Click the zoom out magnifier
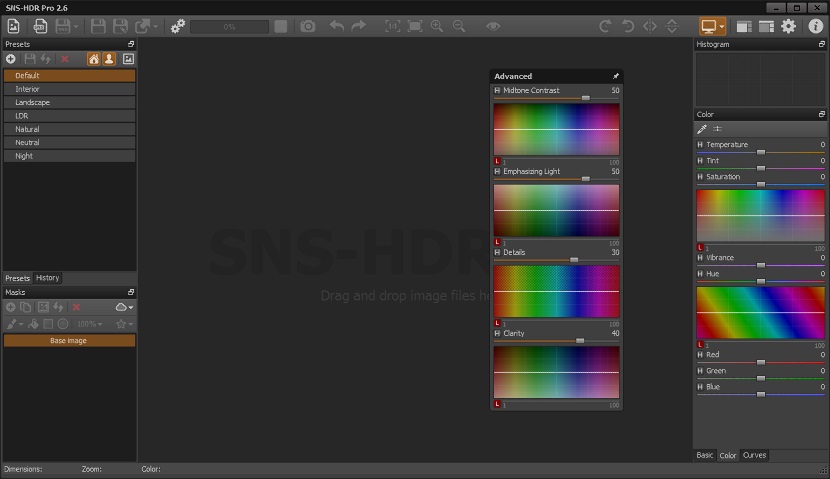This screenshot has height=479, width=830. (459, 26)
